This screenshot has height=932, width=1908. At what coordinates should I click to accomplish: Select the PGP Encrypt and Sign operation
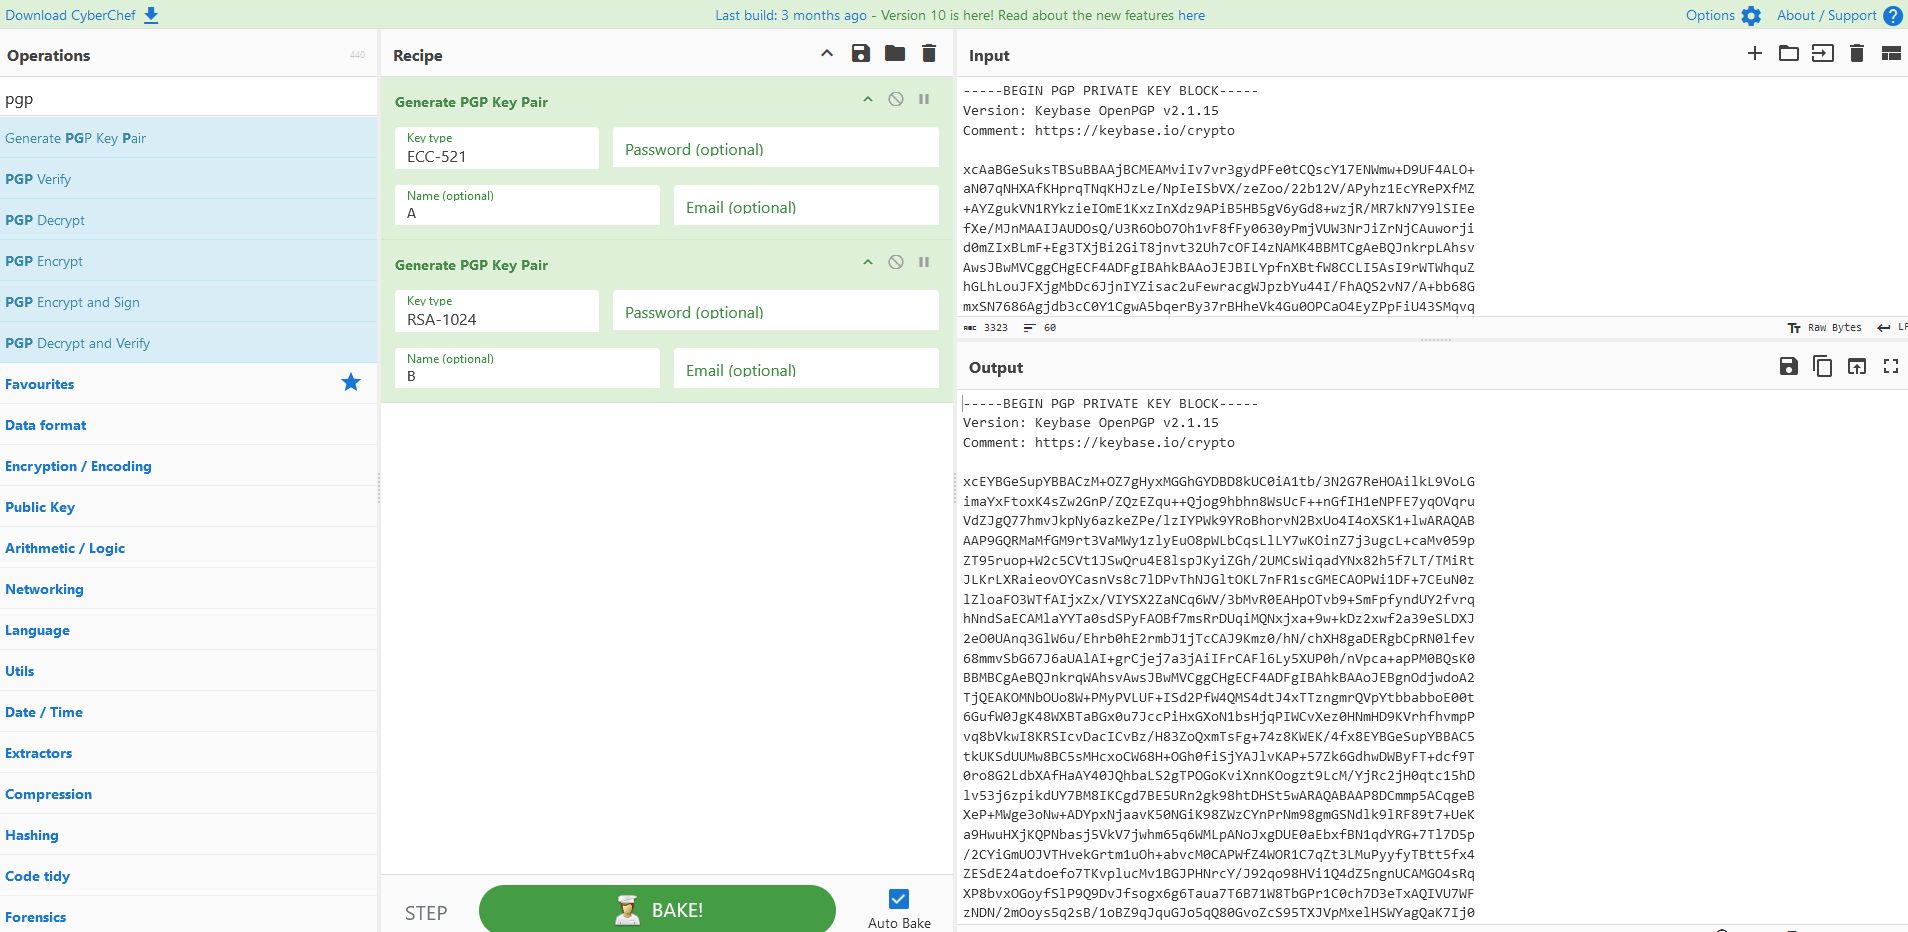click(189, 302)
